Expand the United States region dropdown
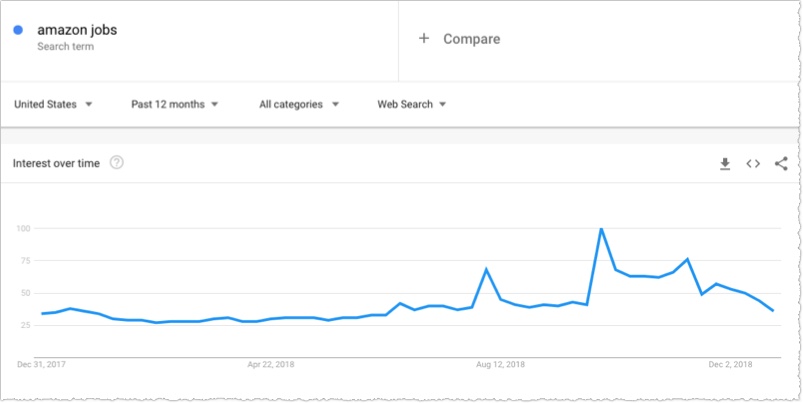This screenshot has width=803, height=403. click(54, 104)
